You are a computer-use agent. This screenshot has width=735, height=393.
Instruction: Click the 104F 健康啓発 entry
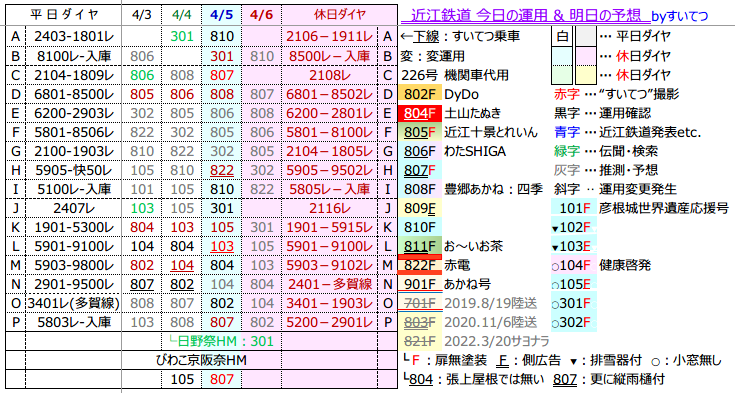coord(602,265)
